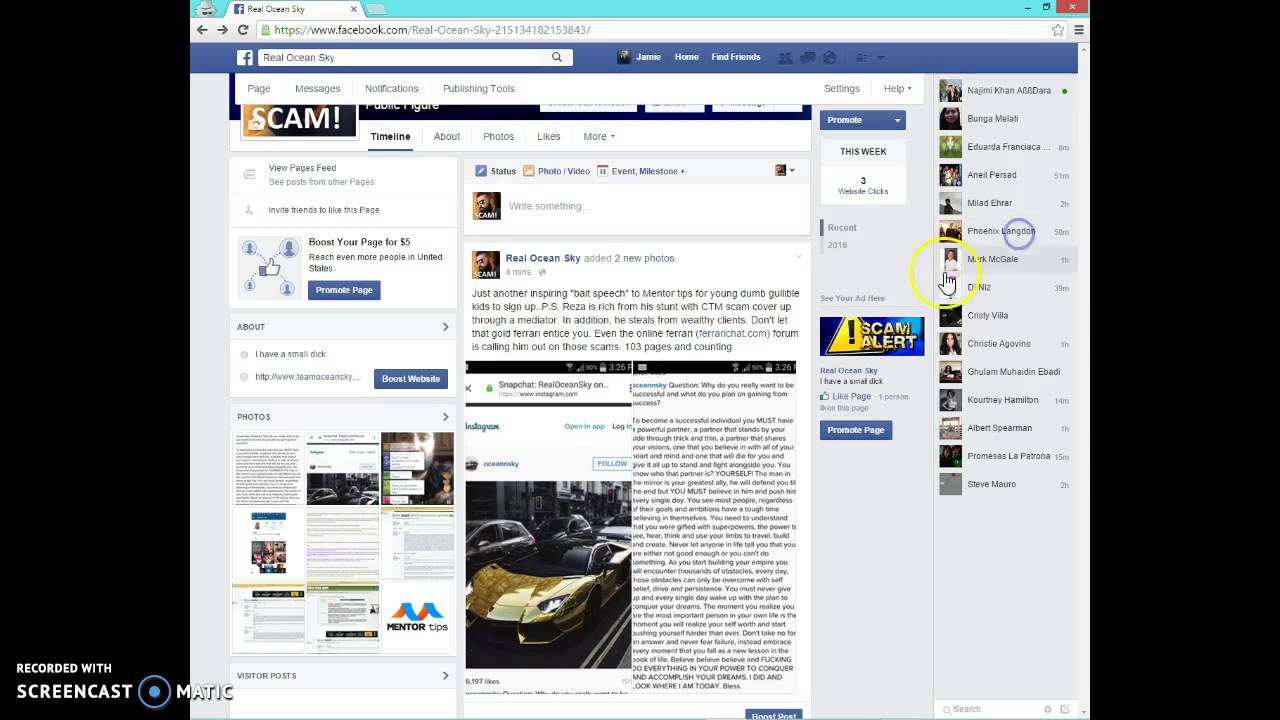The image size is (1280, 720).
Task: Click the Promote Page button under Boost
Action: 344,290
